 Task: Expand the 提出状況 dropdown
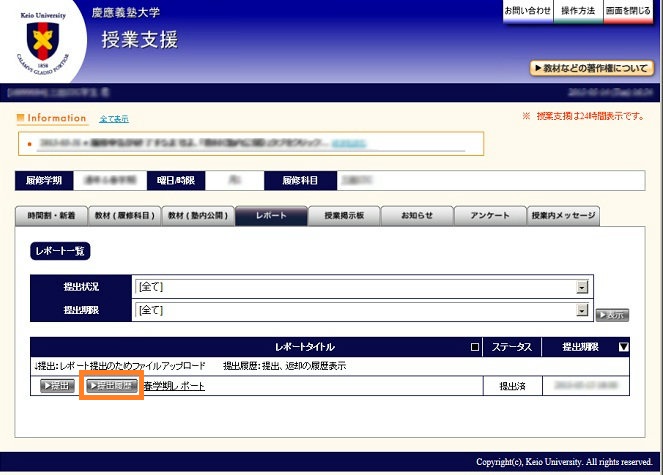click(581, 287)
